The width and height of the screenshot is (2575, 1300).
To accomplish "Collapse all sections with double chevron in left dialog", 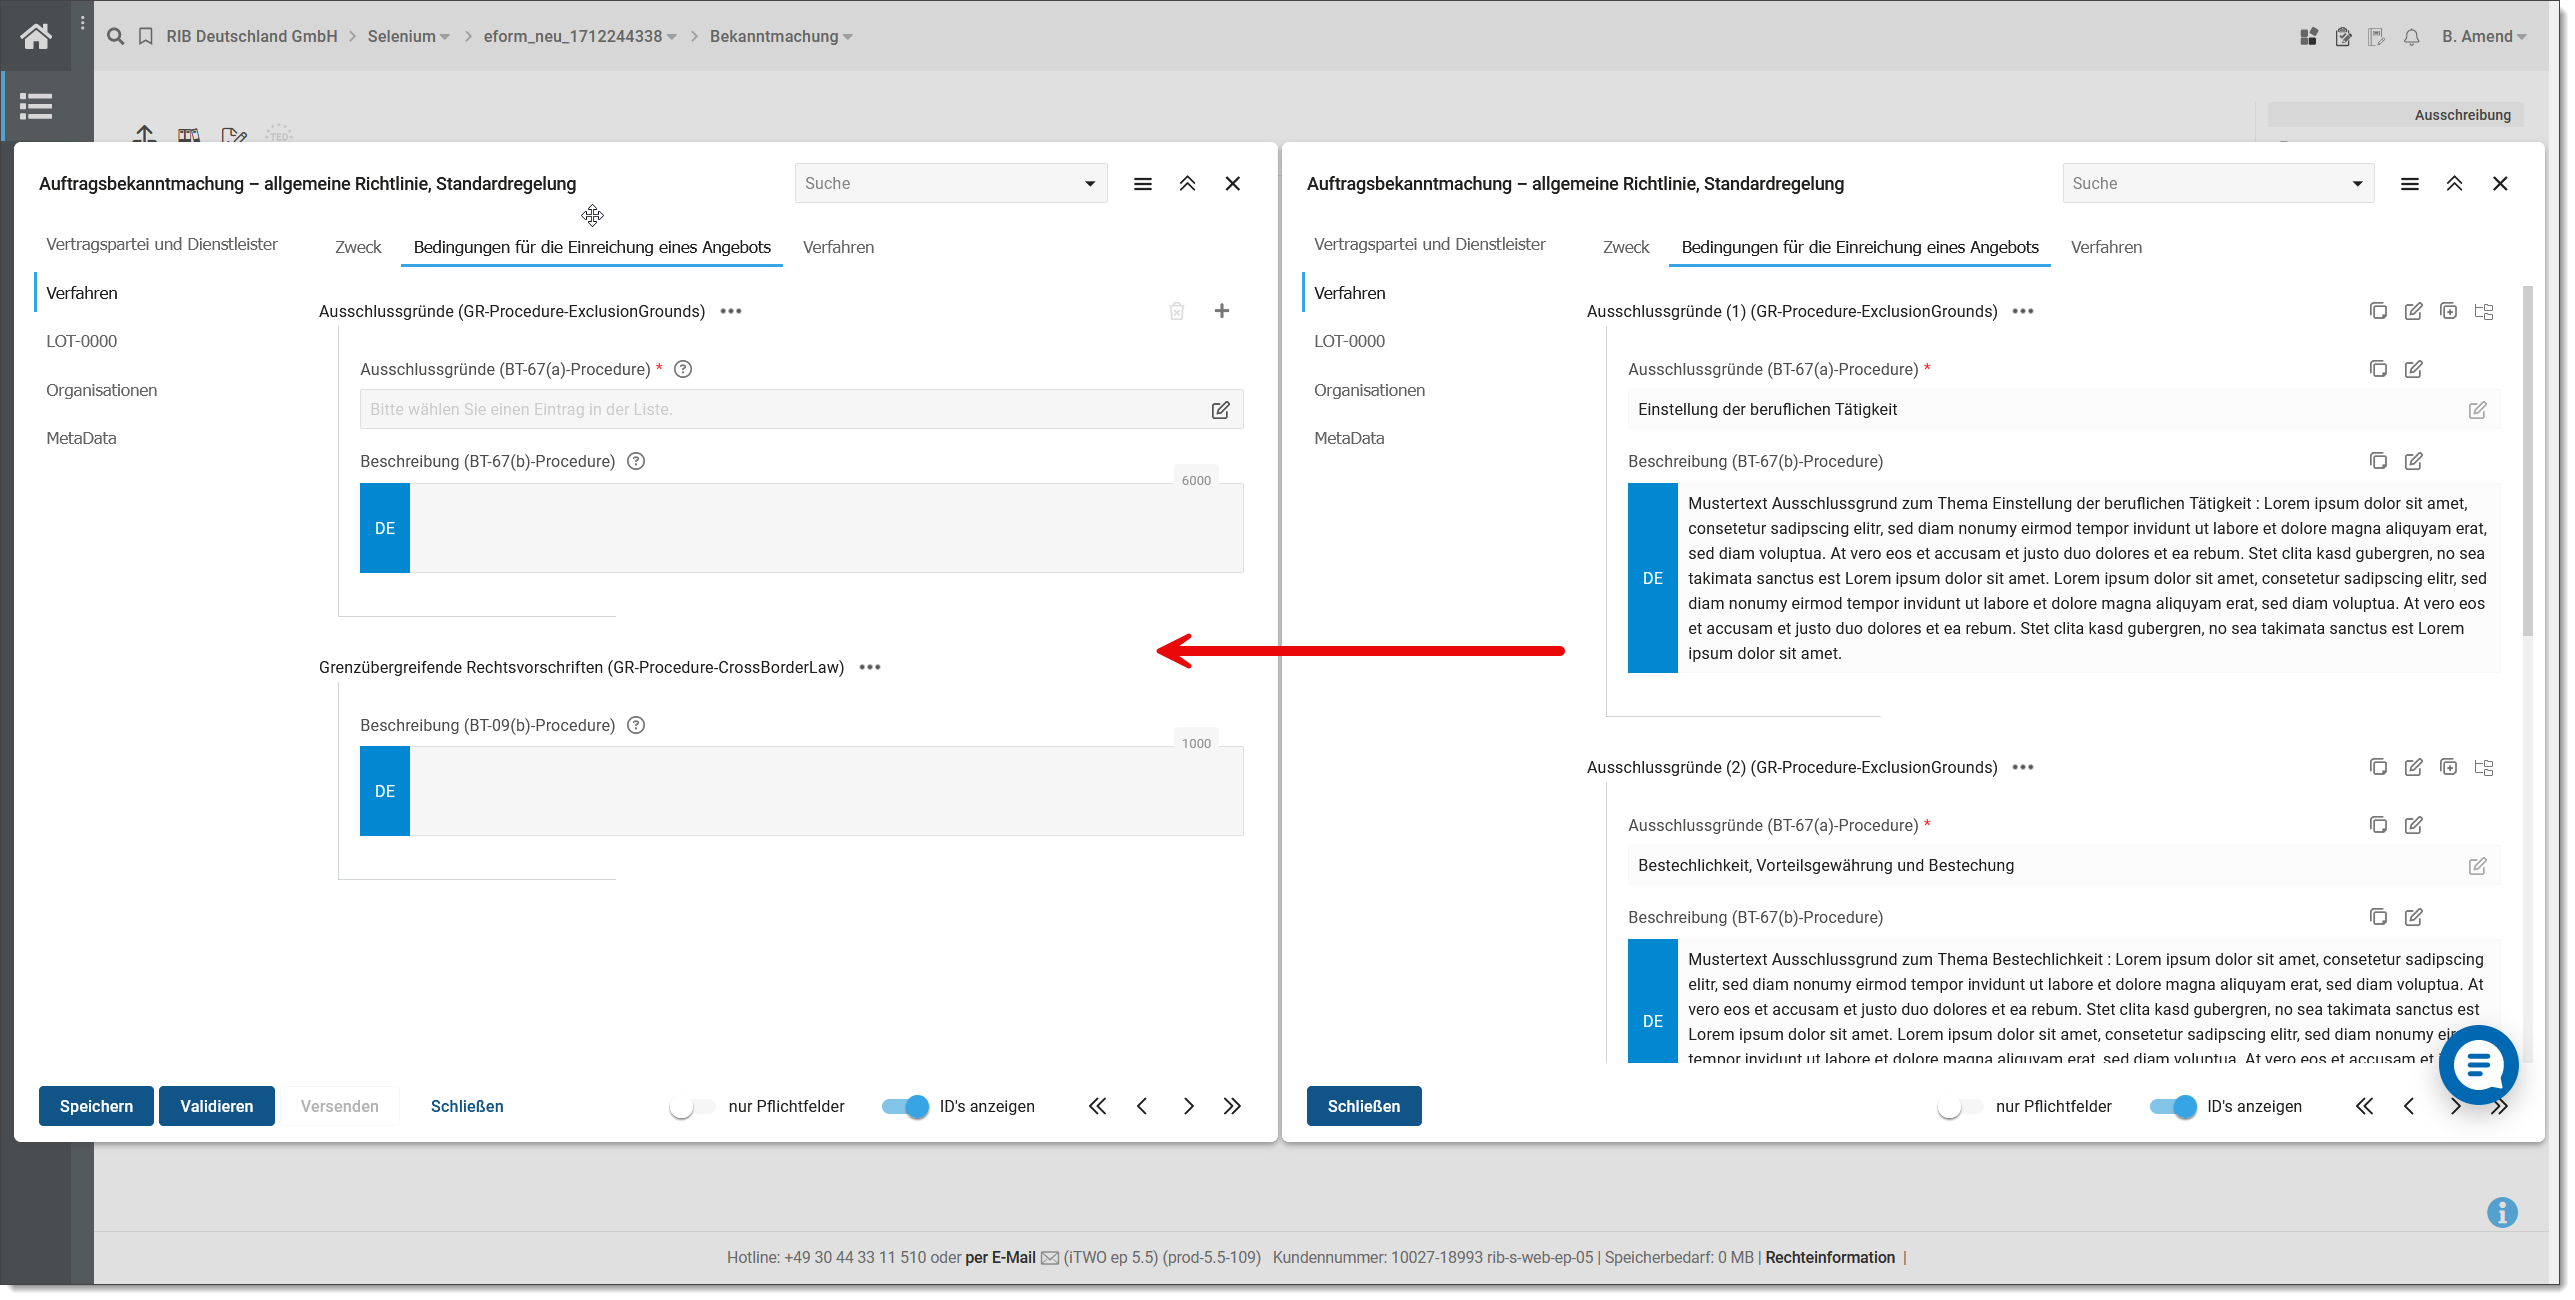I will [x=1188, y=184].
